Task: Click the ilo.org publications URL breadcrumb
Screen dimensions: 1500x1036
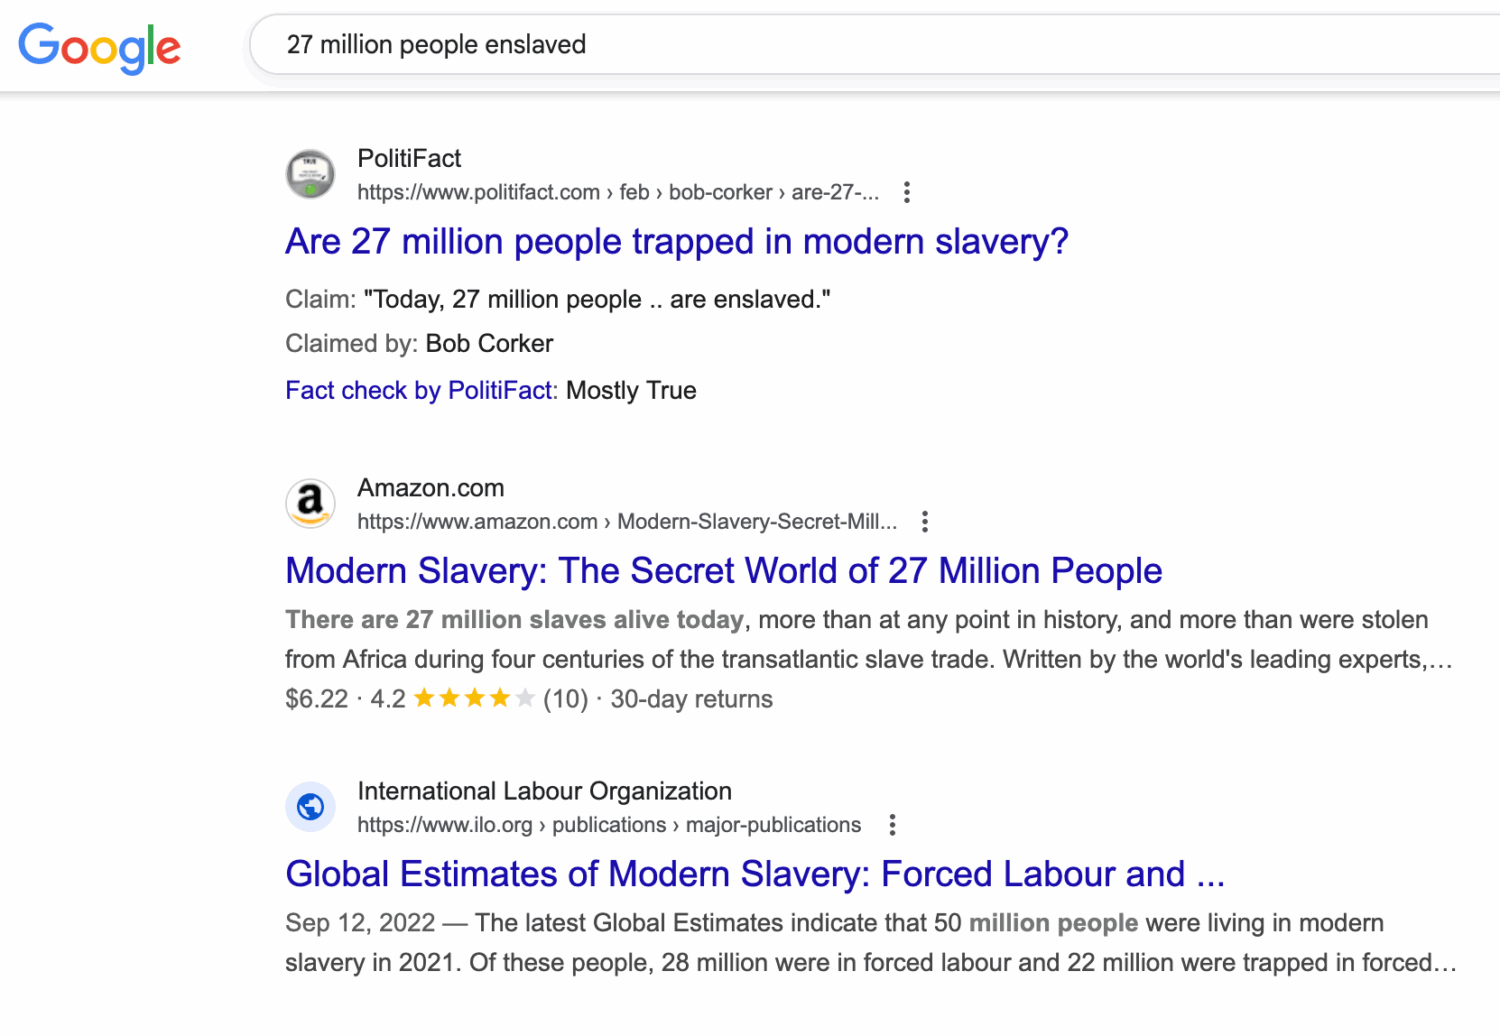Action: 608,825
